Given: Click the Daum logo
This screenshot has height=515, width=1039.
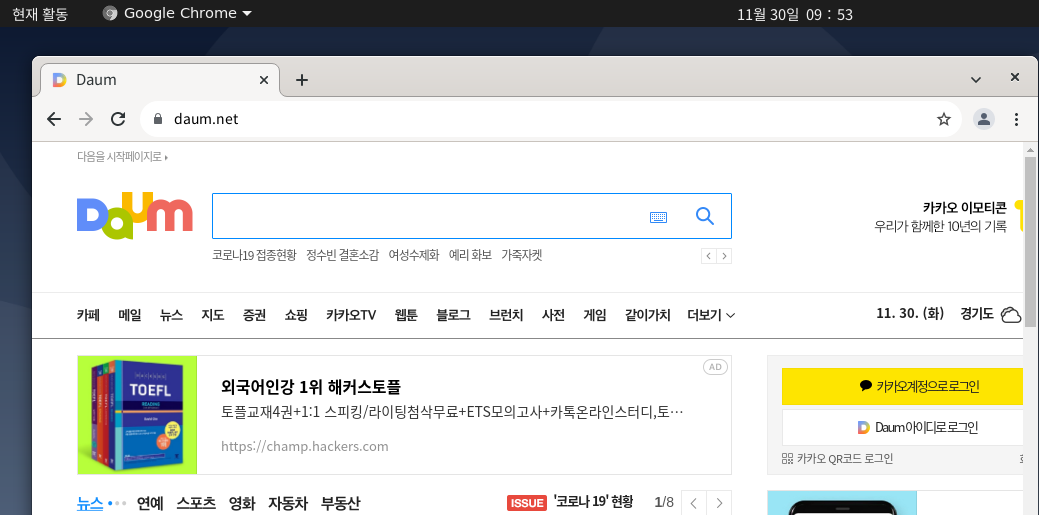Looking at the screenshot, I should pos(135,215).
